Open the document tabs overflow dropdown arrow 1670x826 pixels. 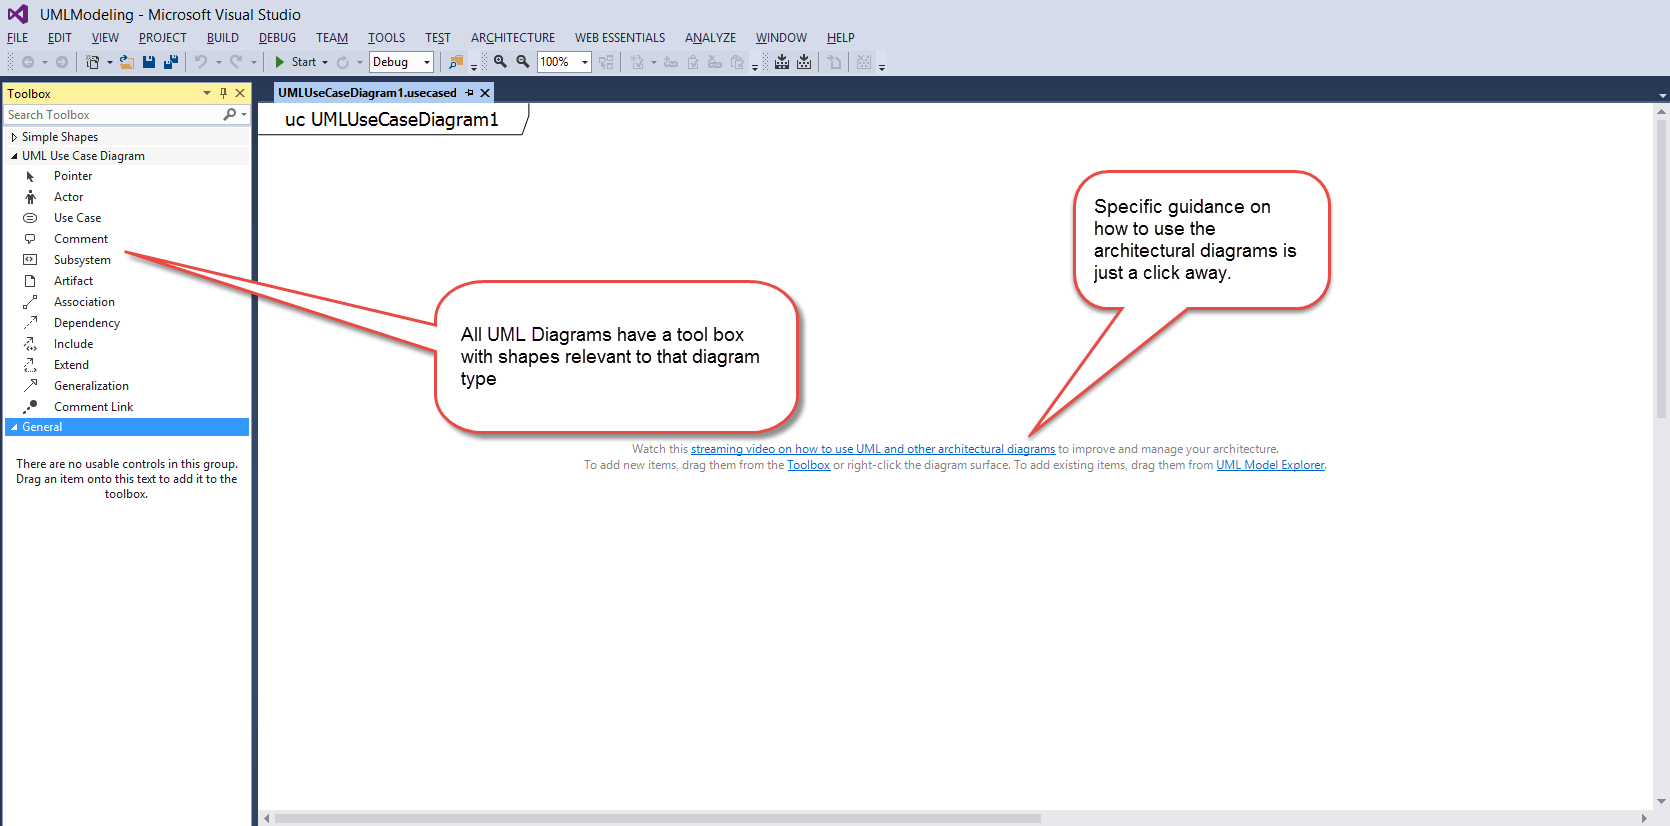pyautogui.click(x=1662, y=95)
